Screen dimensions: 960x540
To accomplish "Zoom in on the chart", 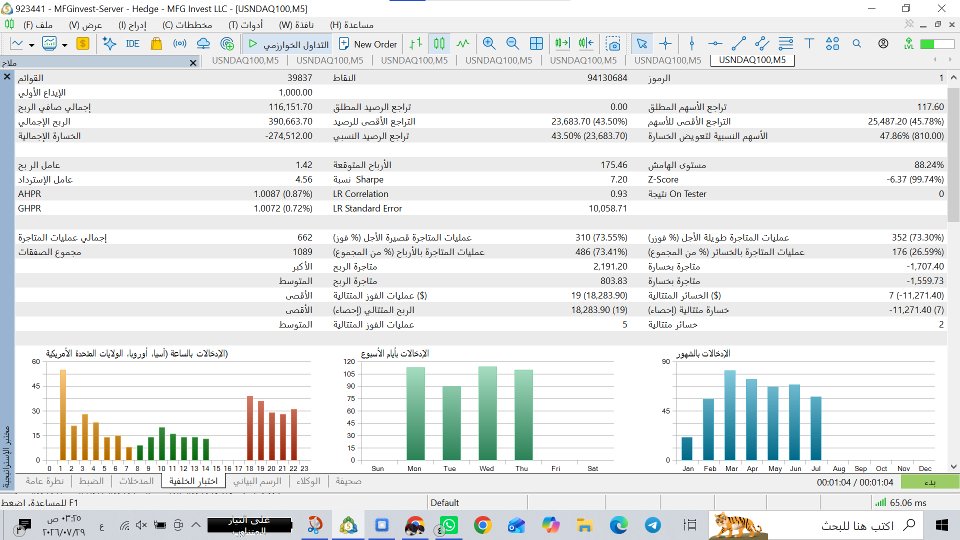I will [x=489, y=43].
